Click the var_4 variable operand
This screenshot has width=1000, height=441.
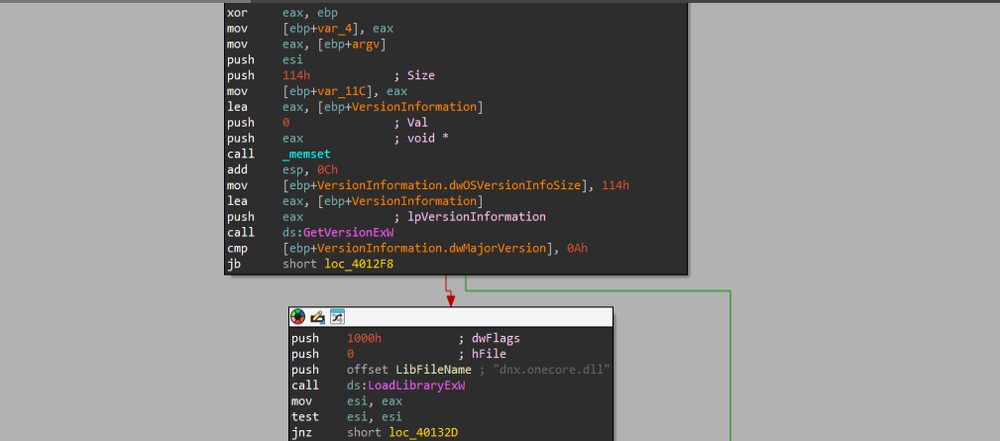pyautogui.click(x=329, y=27)
